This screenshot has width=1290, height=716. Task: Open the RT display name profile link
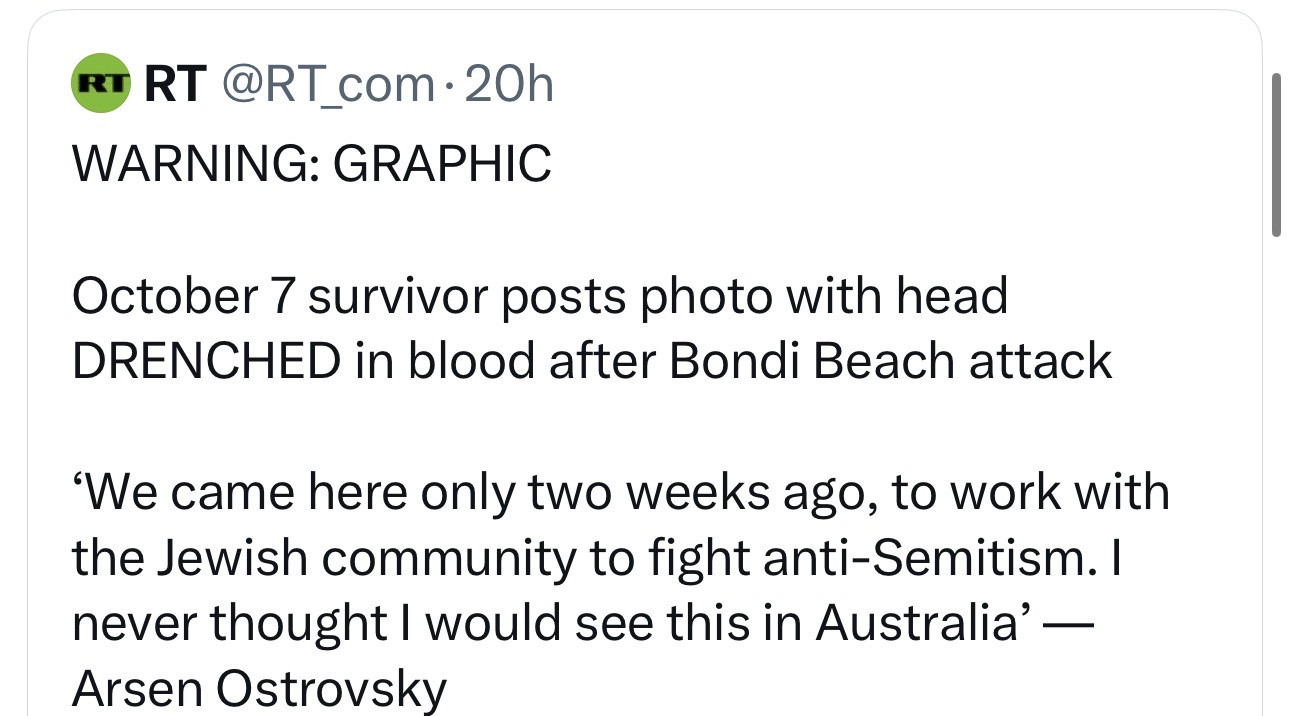coord(176,86)
